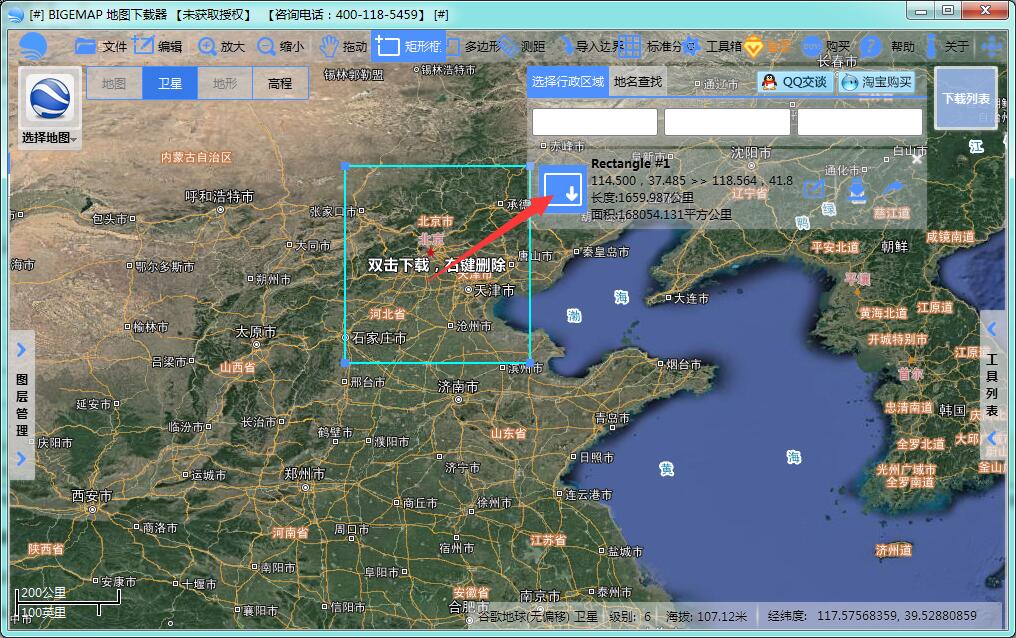
Task: Click the top-left handle of the selection rectangle
Action: pos(345,166)
